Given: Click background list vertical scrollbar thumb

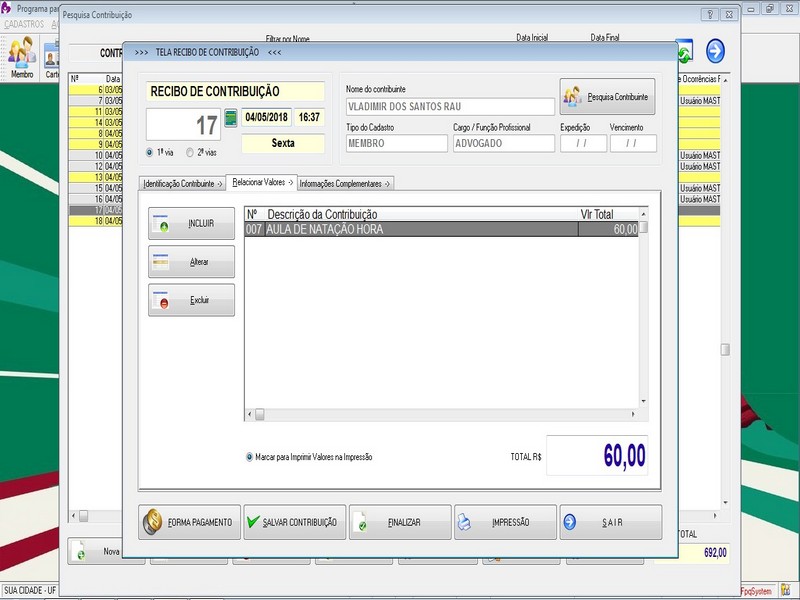Looking at the screenshot, I should pos(725,349).
